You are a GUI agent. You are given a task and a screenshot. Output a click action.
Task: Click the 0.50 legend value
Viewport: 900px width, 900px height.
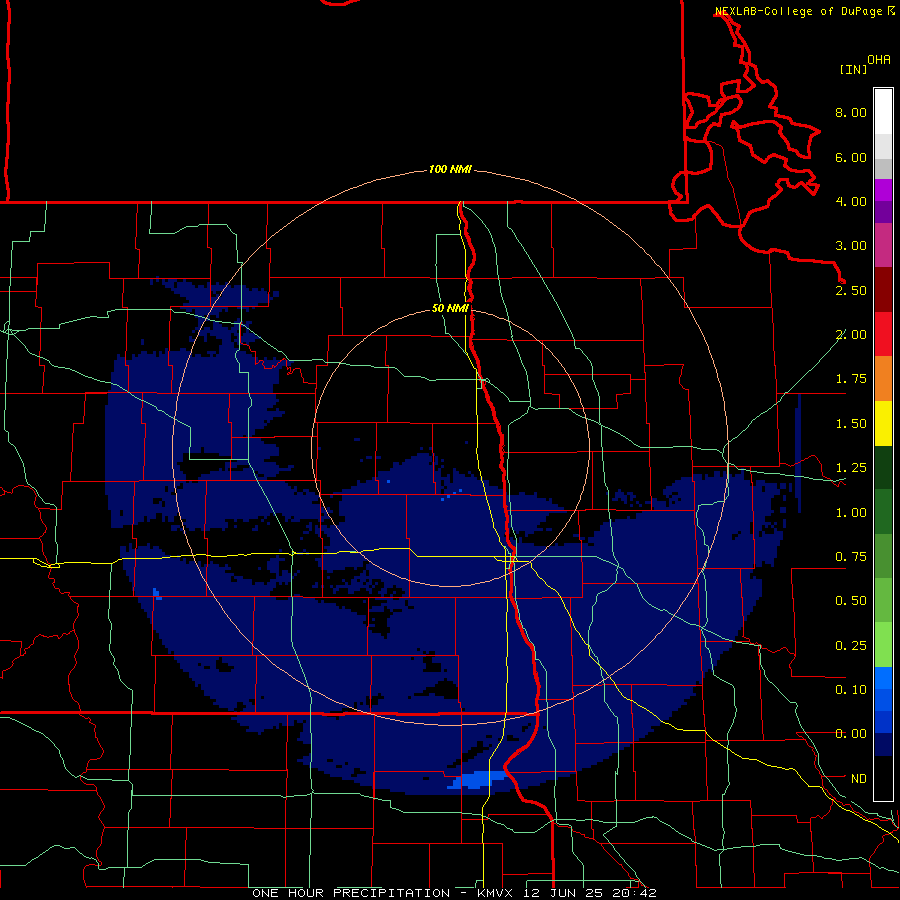[x=851, y=601]
